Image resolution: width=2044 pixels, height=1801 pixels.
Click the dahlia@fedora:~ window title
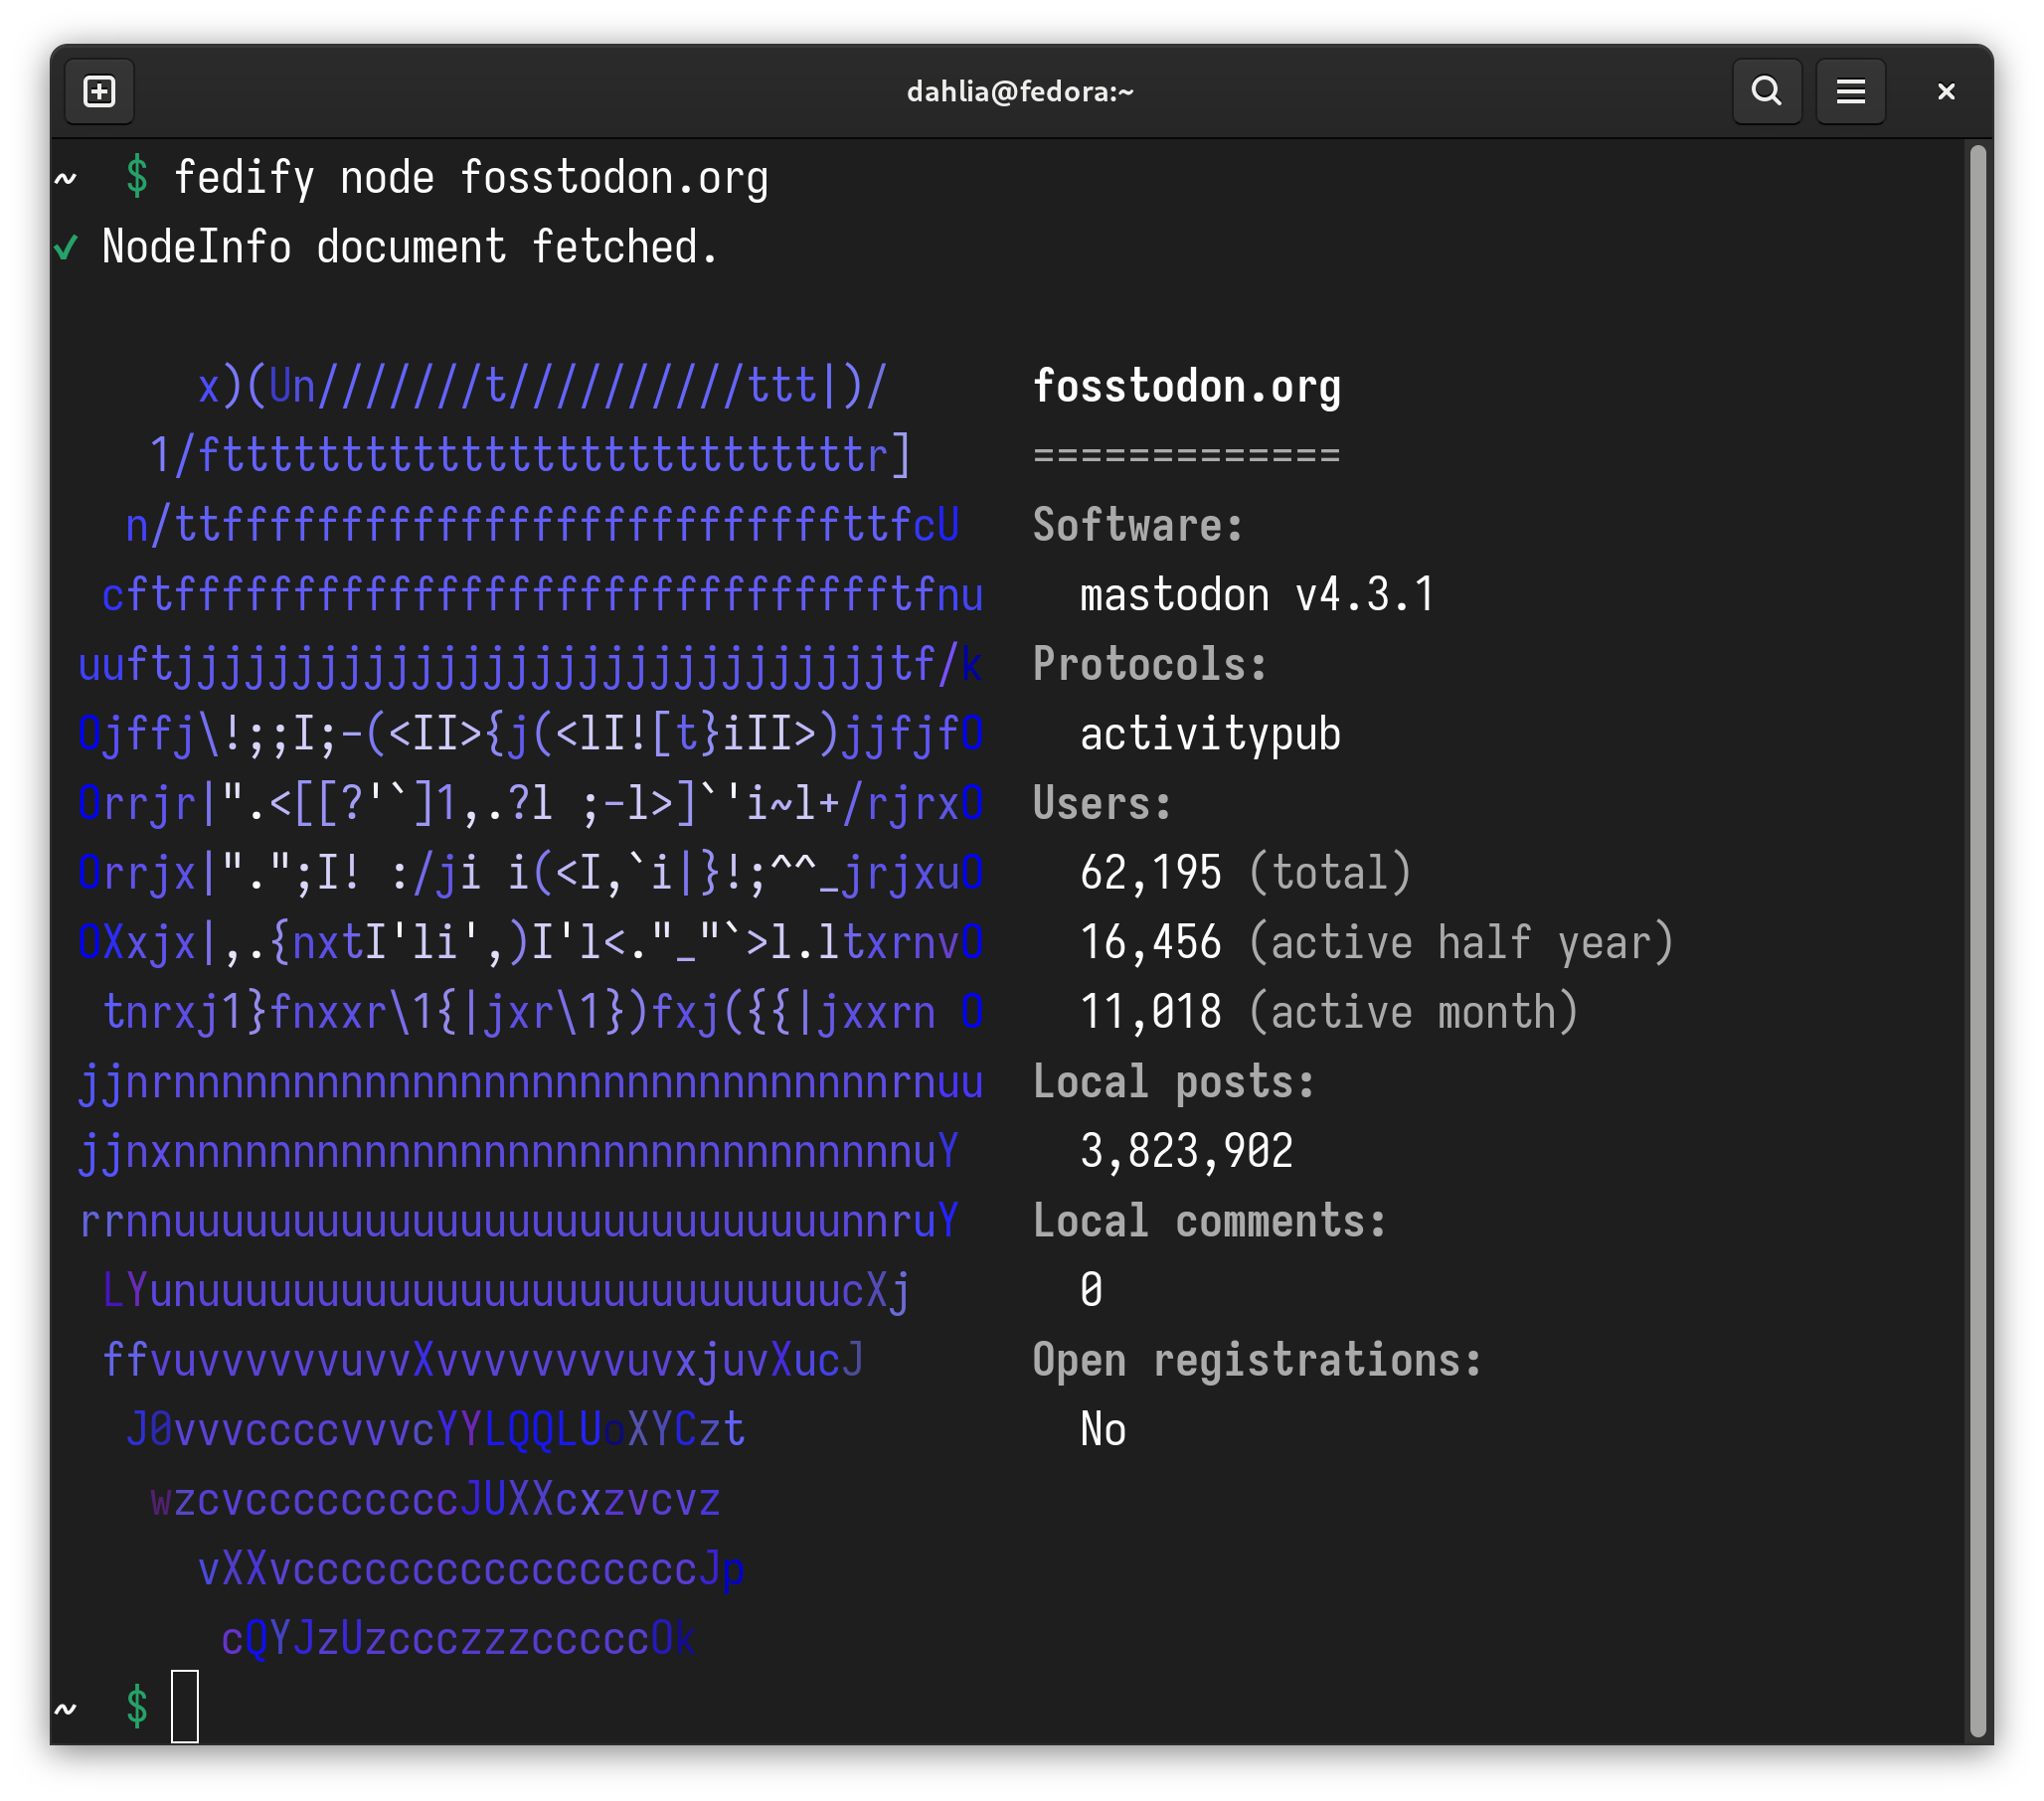(1021, 91)
